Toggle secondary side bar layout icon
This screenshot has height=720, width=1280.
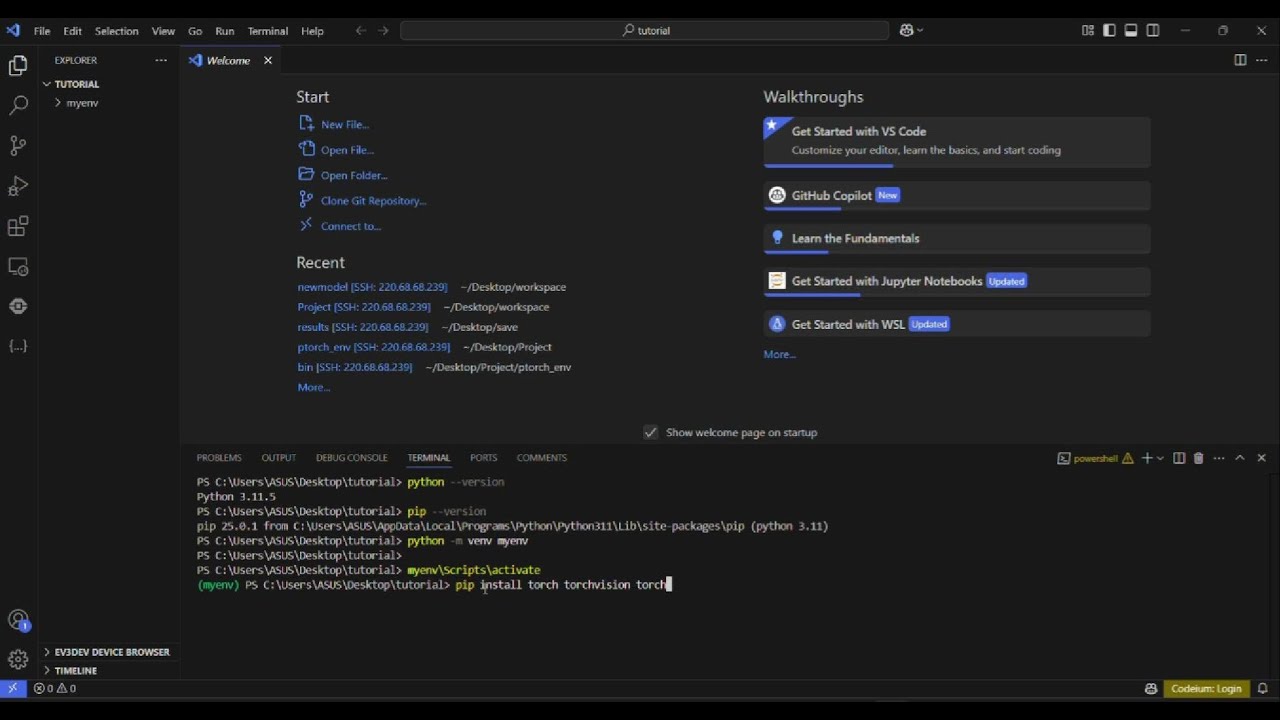(1153, 30)
